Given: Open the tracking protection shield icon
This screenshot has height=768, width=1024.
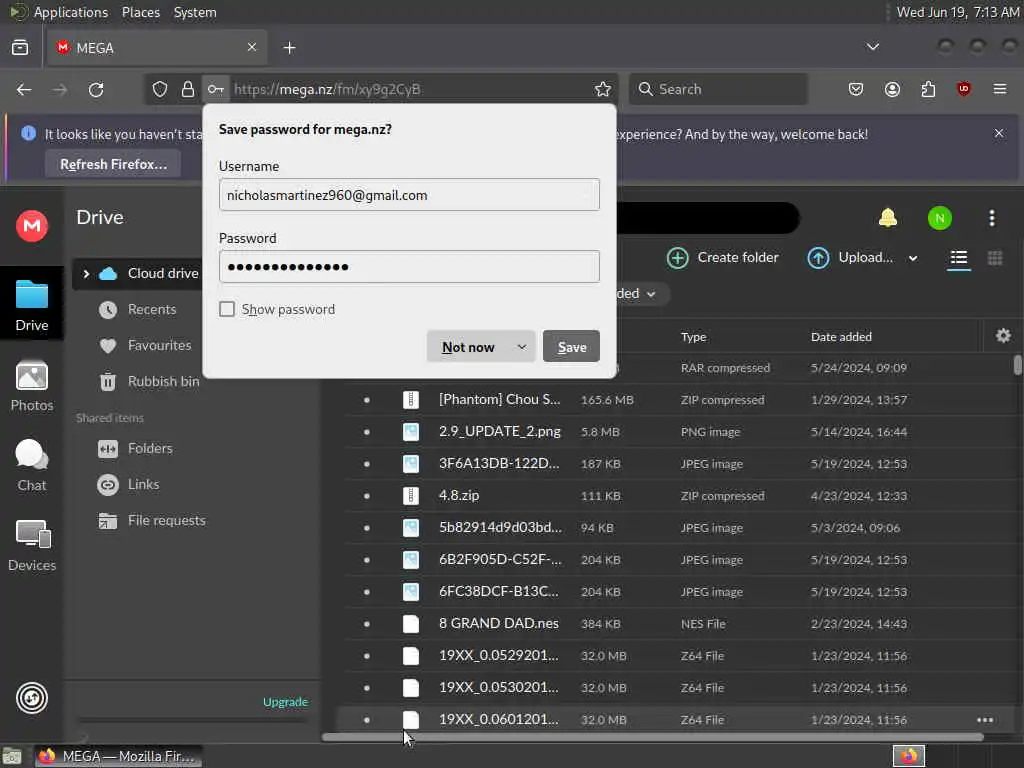Looking at the screenshot, I should point(160,89).
